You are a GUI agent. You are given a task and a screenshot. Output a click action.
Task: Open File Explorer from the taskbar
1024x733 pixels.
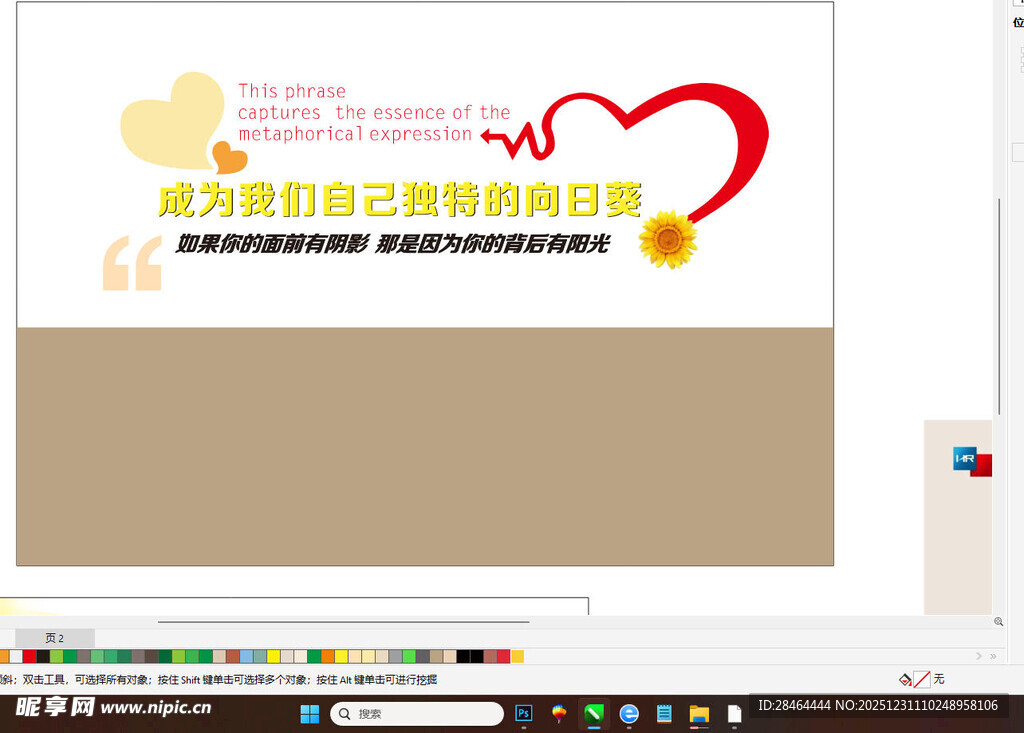coord(697,713)
